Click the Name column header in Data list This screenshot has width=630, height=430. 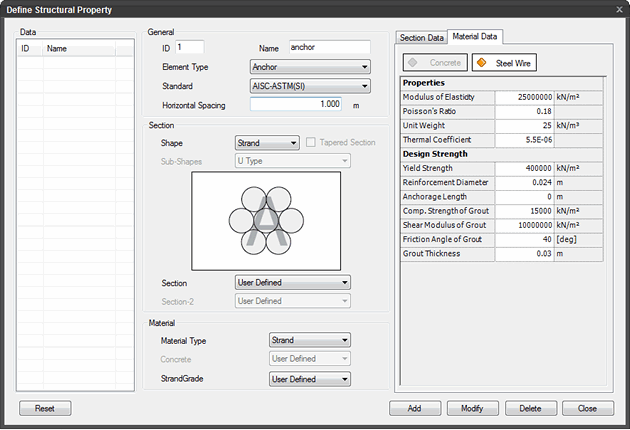pyautogui.click(x=79, y=49)
